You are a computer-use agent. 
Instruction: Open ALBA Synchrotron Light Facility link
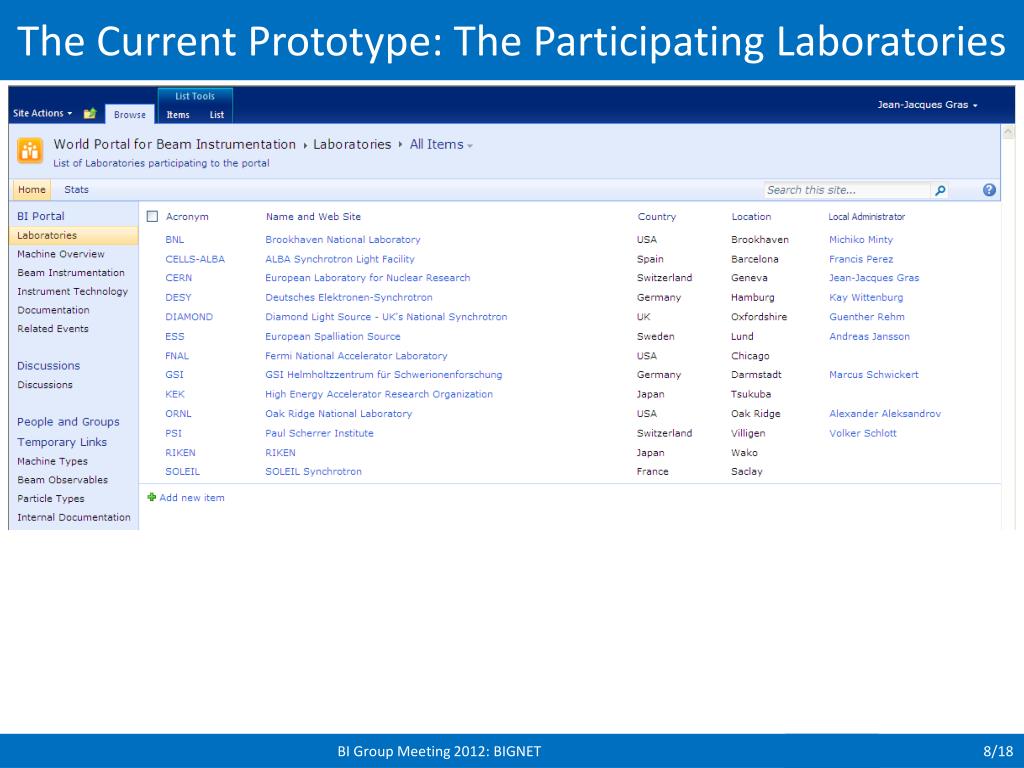click(340, 259)
